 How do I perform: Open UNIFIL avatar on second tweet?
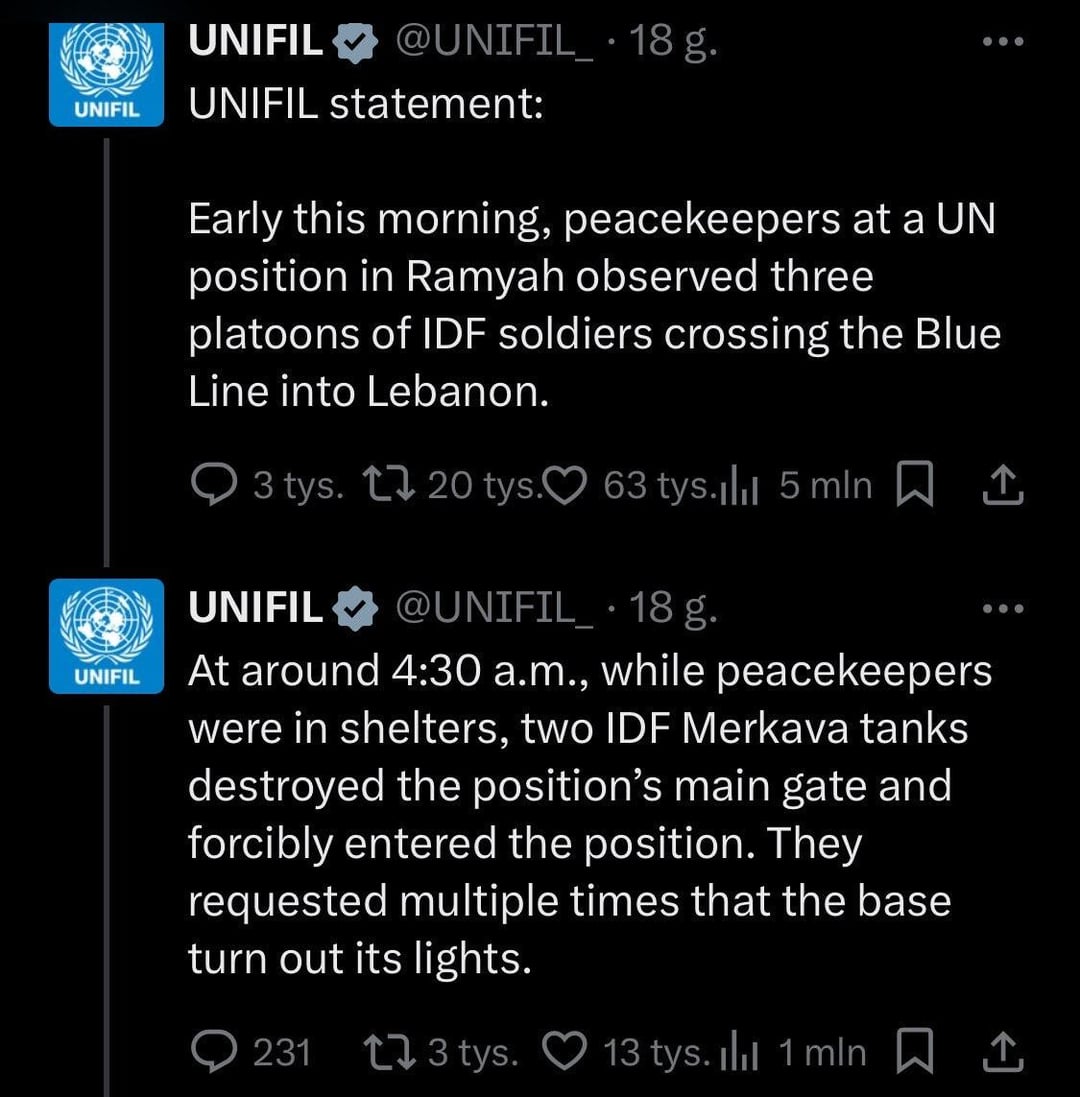(x=106, y=636)
